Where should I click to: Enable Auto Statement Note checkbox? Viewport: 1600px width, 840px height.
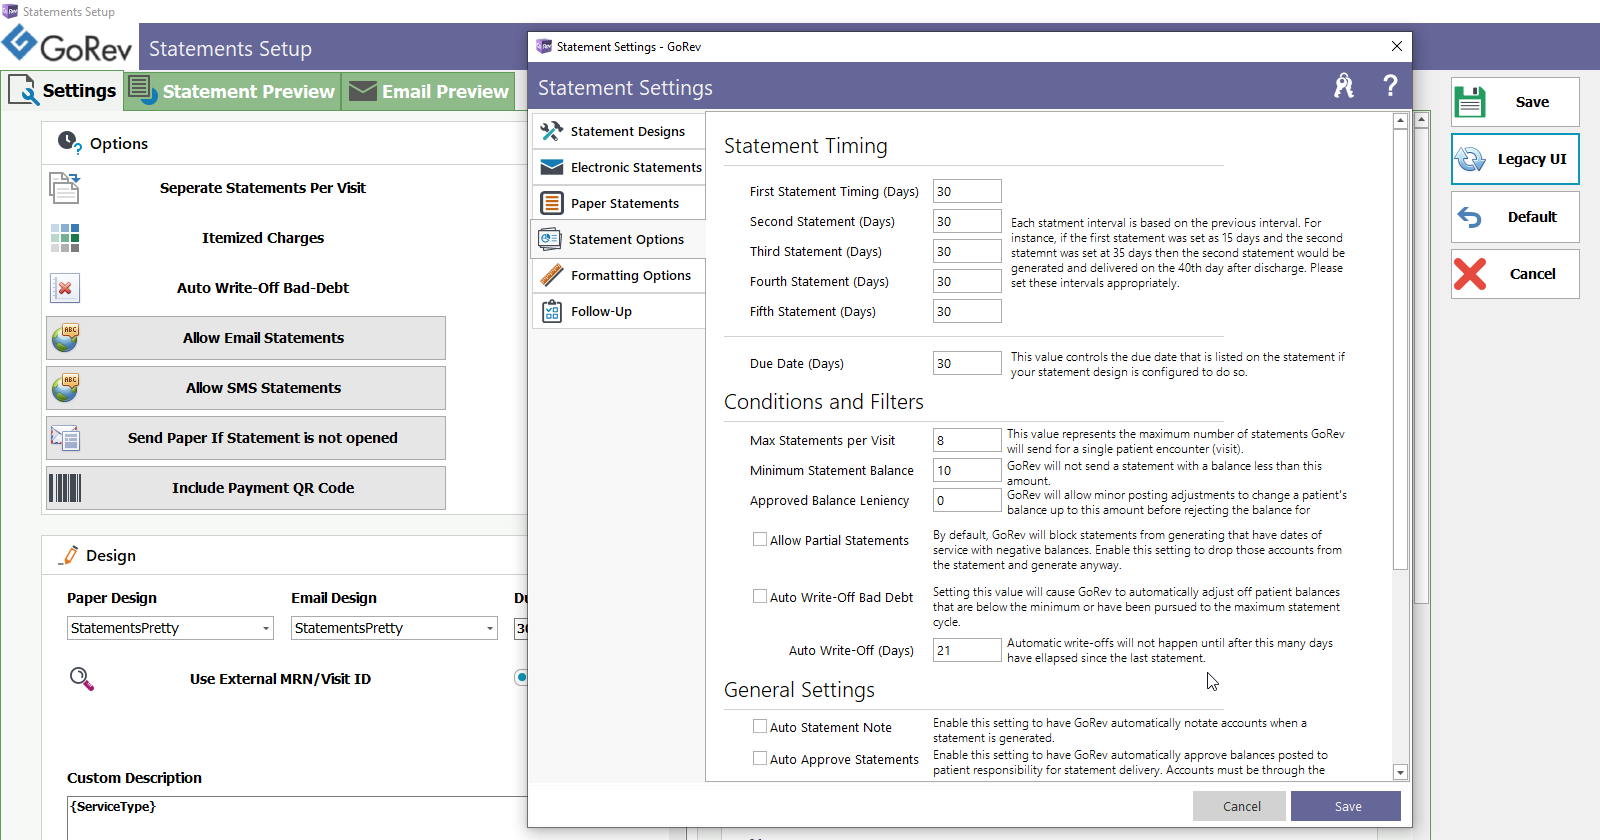(760, 726)
